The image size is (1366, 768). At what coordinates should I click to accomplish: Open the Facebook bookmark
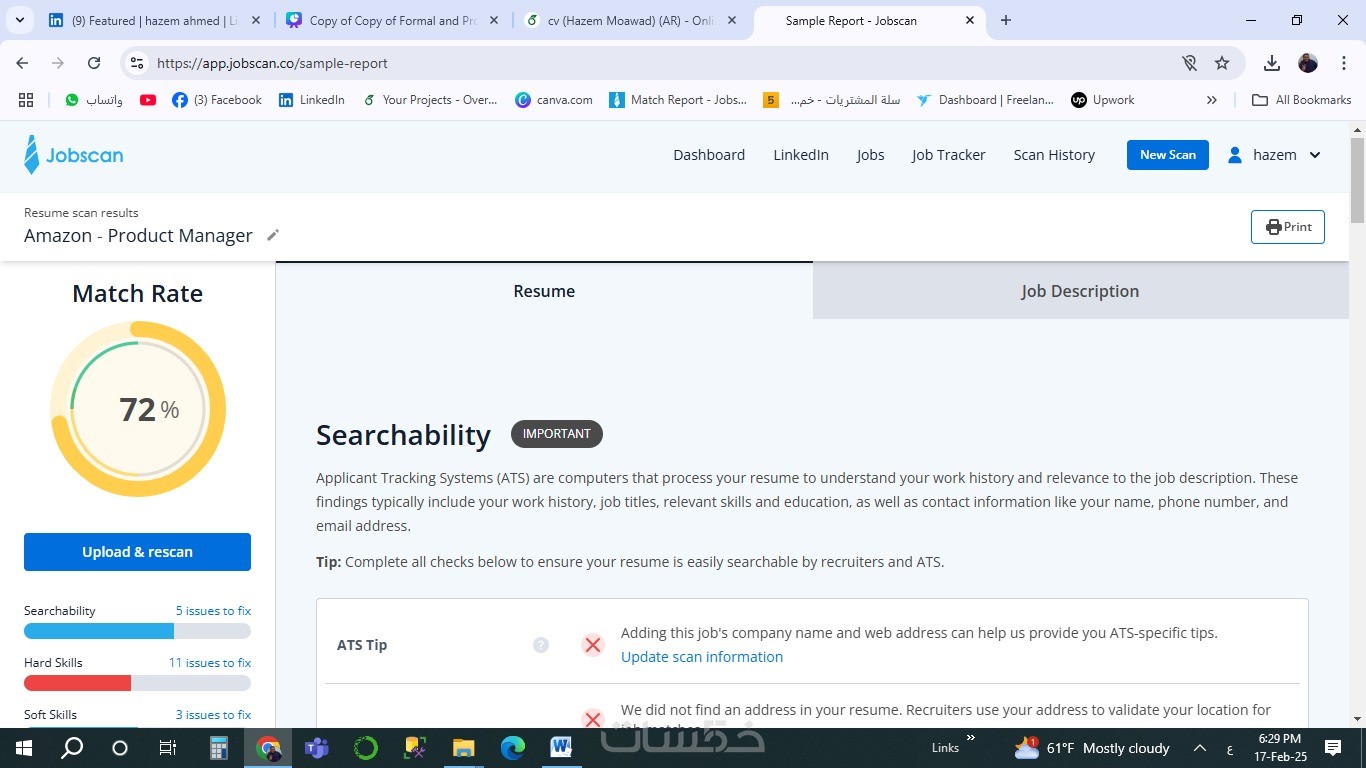click(217, 100)
